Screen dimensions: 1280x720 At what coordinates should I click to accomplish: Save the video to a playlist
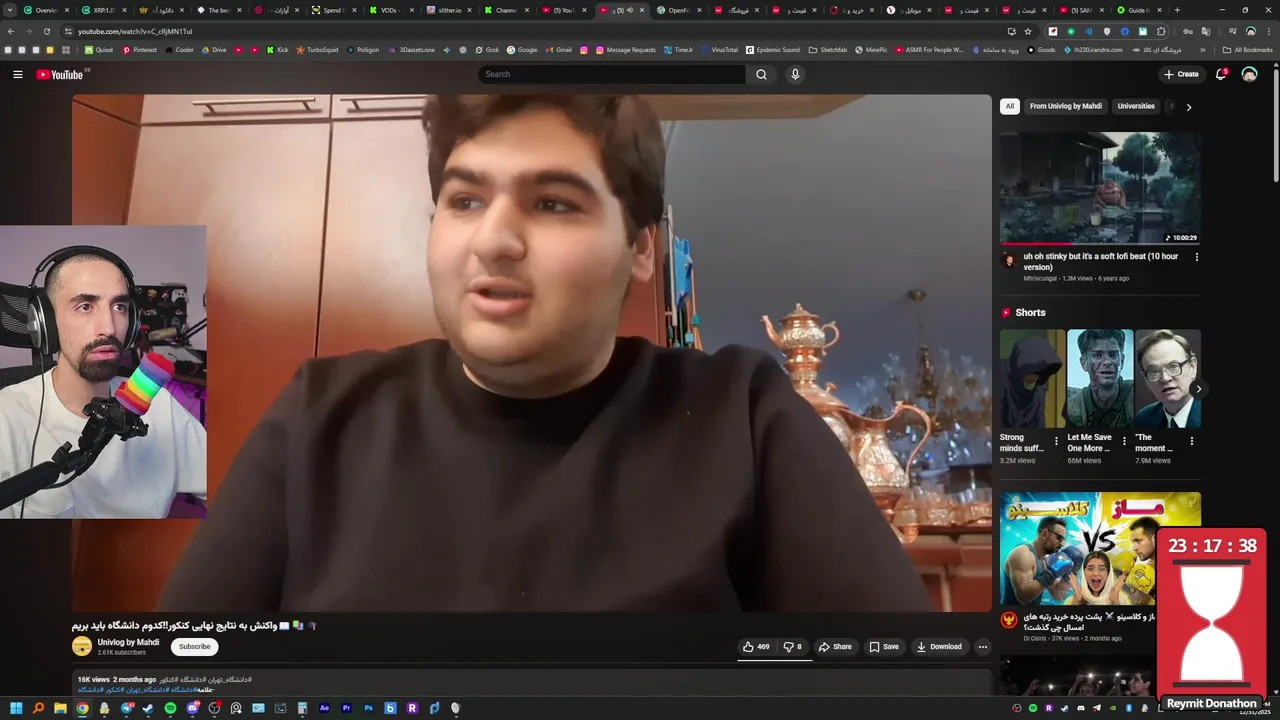tap(884, 647)
